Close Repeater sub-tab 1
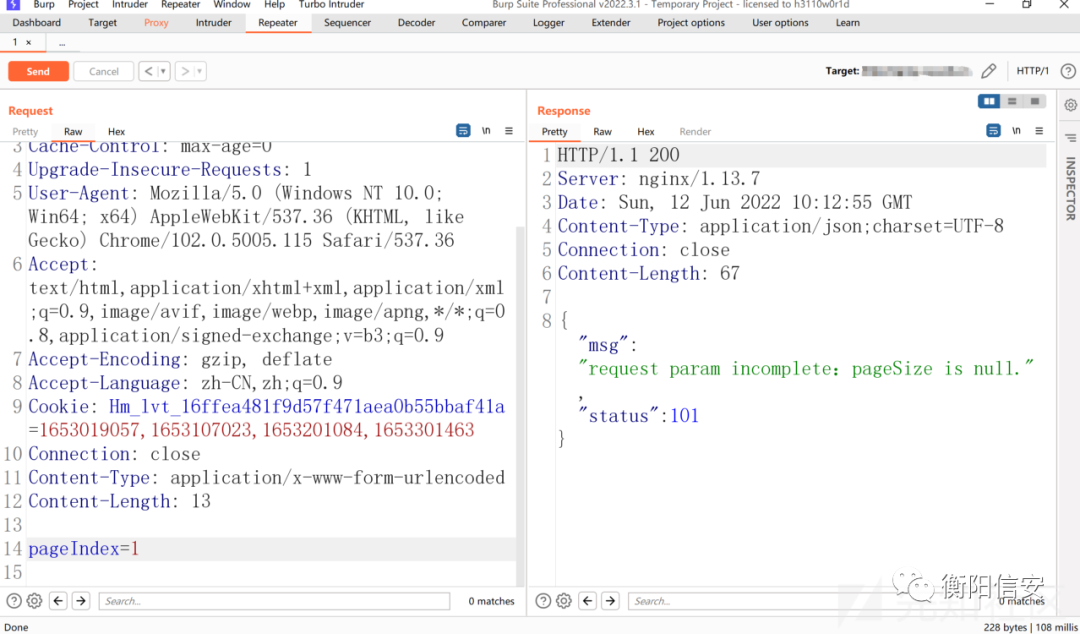The width and height of the screenshot is (1080, 634). point(28,43)
